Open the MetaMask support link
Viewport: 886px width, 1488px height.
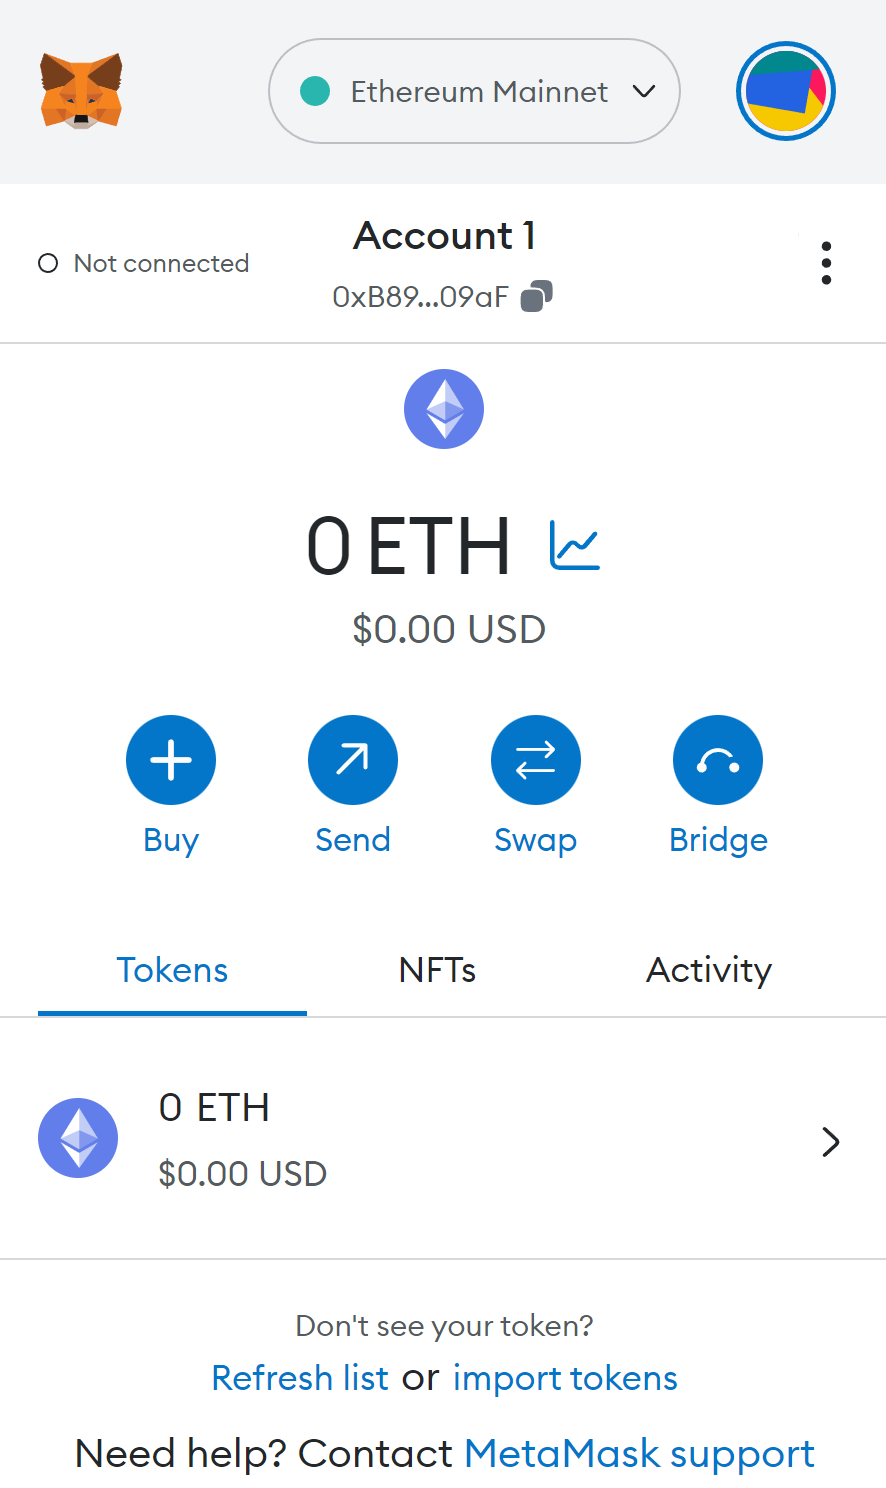click(639, 1453)
